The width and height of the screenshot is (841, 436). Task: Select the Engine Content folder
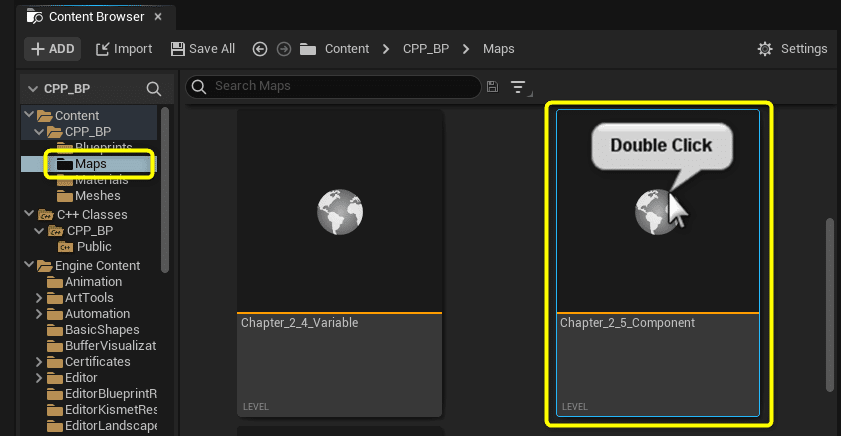(x=88, y=265)
